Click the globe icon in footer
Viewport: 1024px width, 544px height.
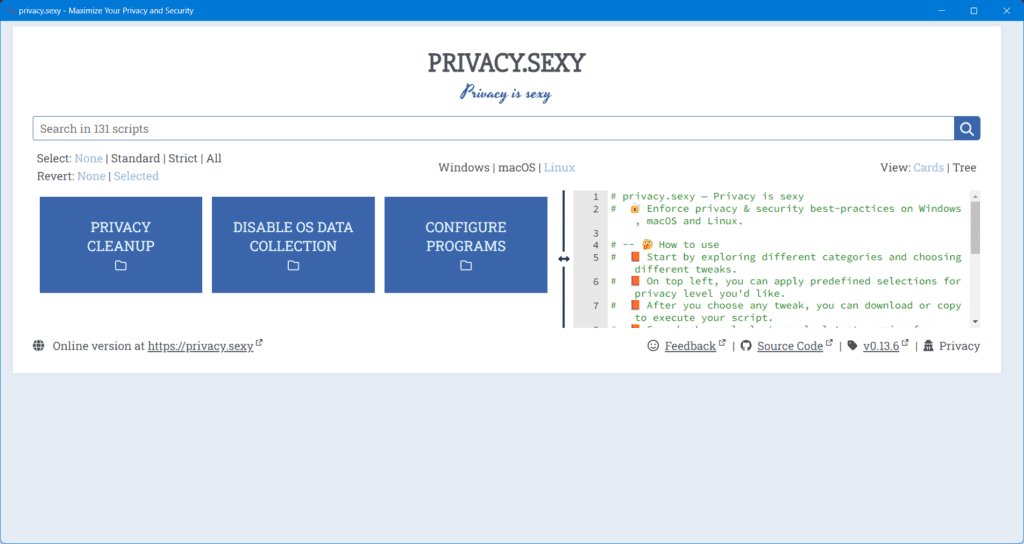tap(39, 345)
